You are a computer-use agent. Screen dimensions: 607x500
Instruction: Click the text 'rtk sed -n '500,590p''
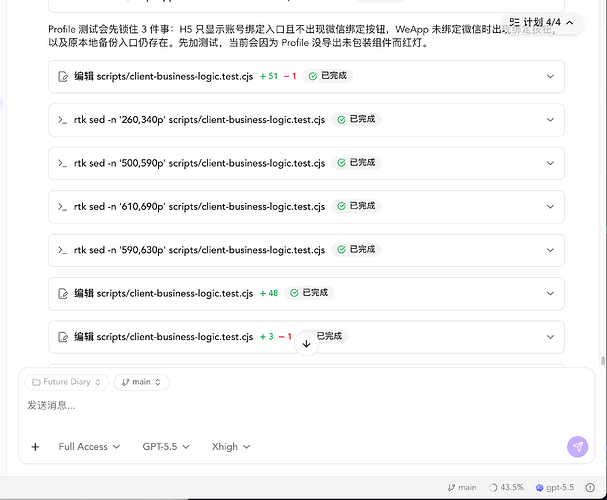(120, 163)
